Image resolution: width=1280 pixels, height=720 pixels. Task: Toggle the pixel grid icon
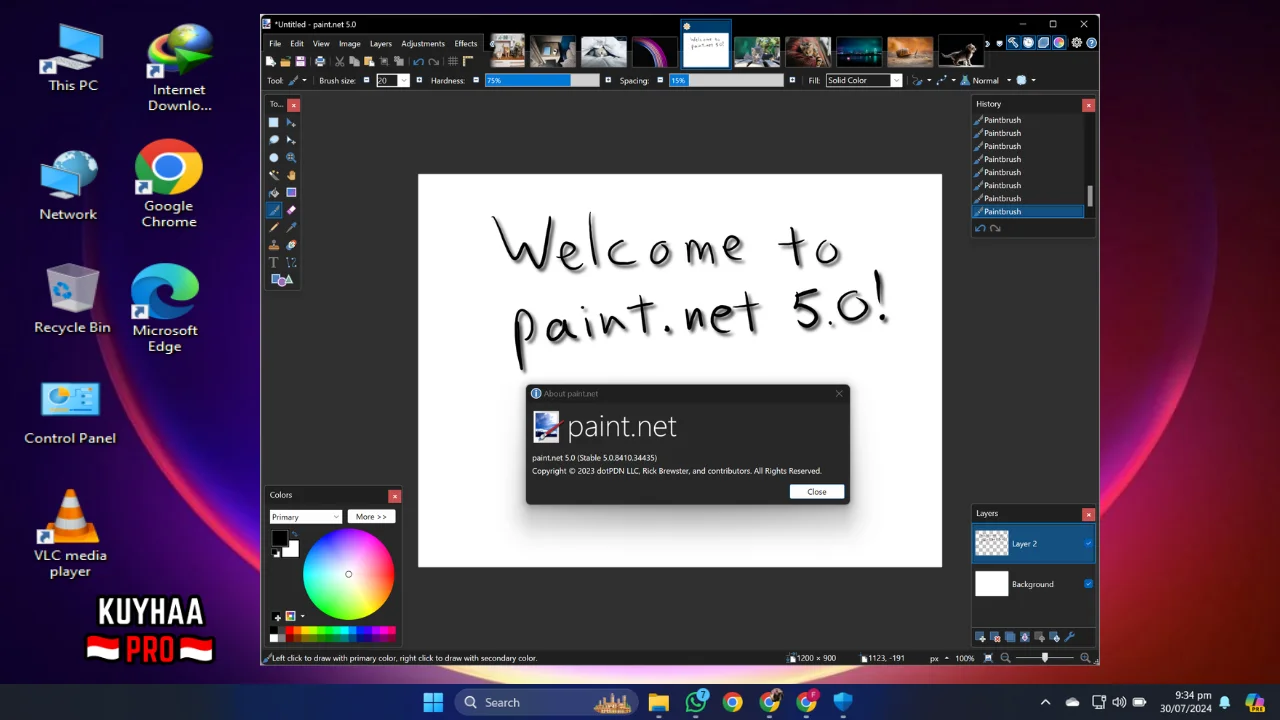click(452, 61)
